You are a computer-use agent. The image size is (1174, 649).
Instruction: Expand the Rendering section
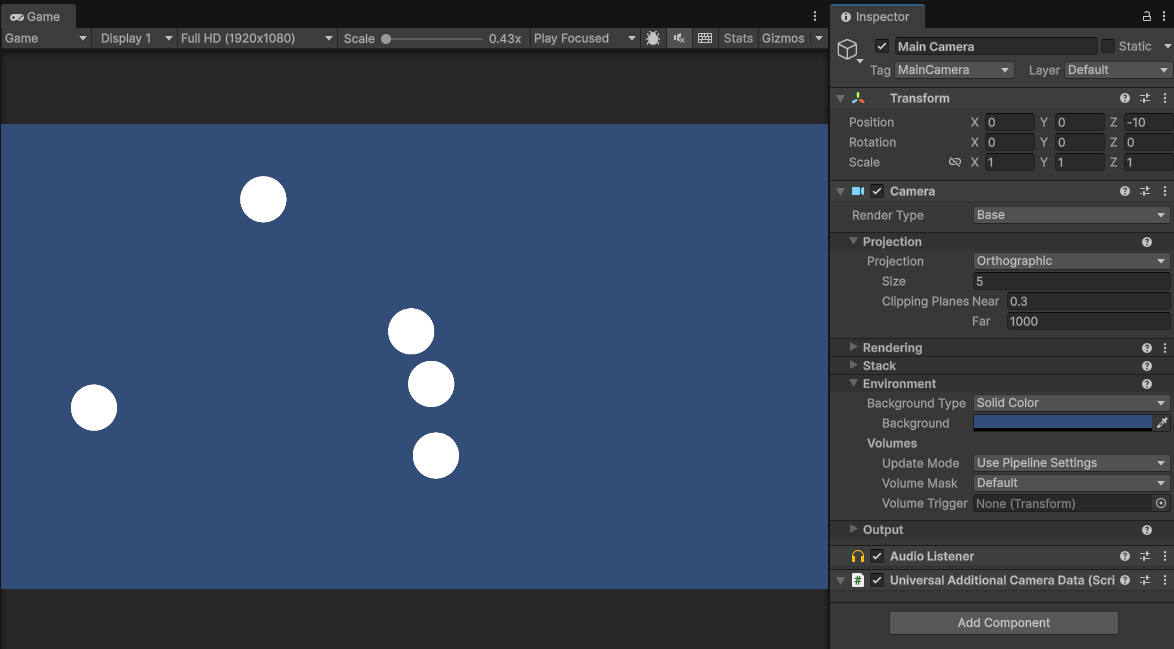point(853,347)
